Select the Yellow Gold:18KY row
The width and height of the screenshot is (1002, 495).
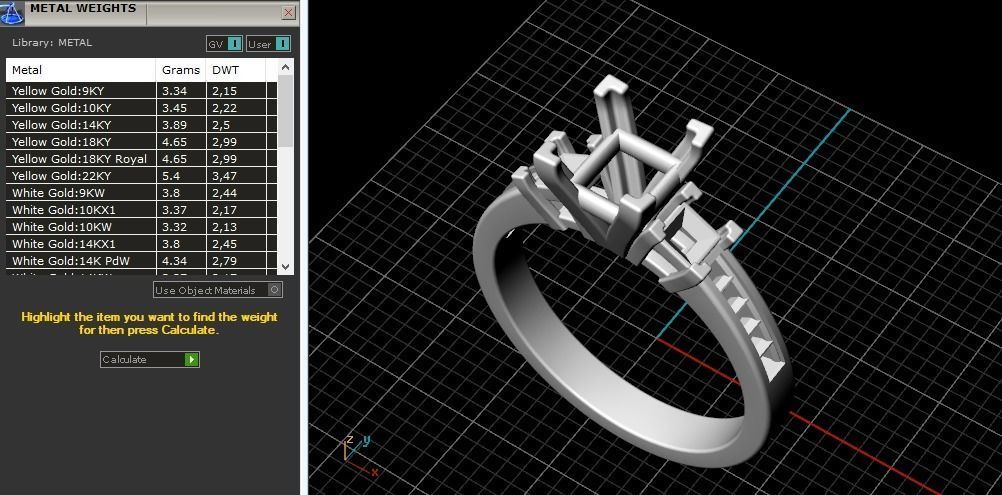(x=142, y=142)
